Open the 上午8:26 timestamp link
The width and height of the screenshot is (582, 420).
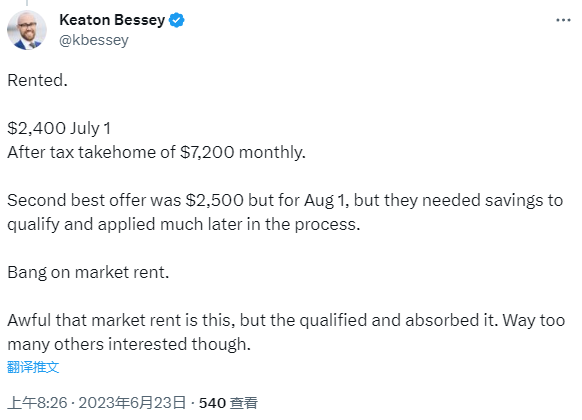click(37, 403)
